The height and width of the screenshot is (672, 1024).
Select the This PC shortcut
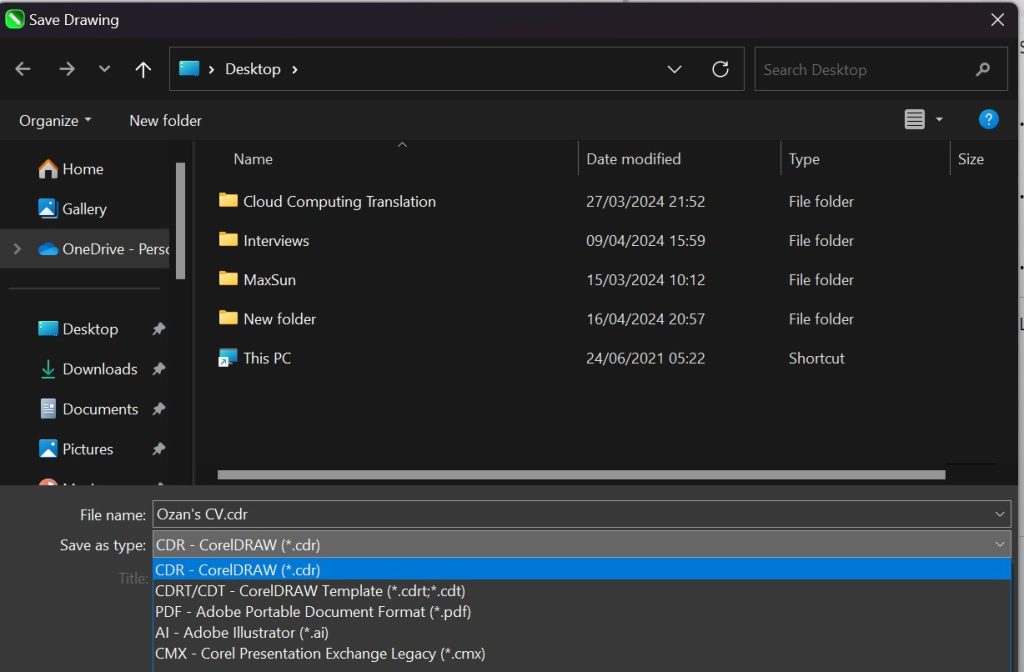[x=267, y=359]
